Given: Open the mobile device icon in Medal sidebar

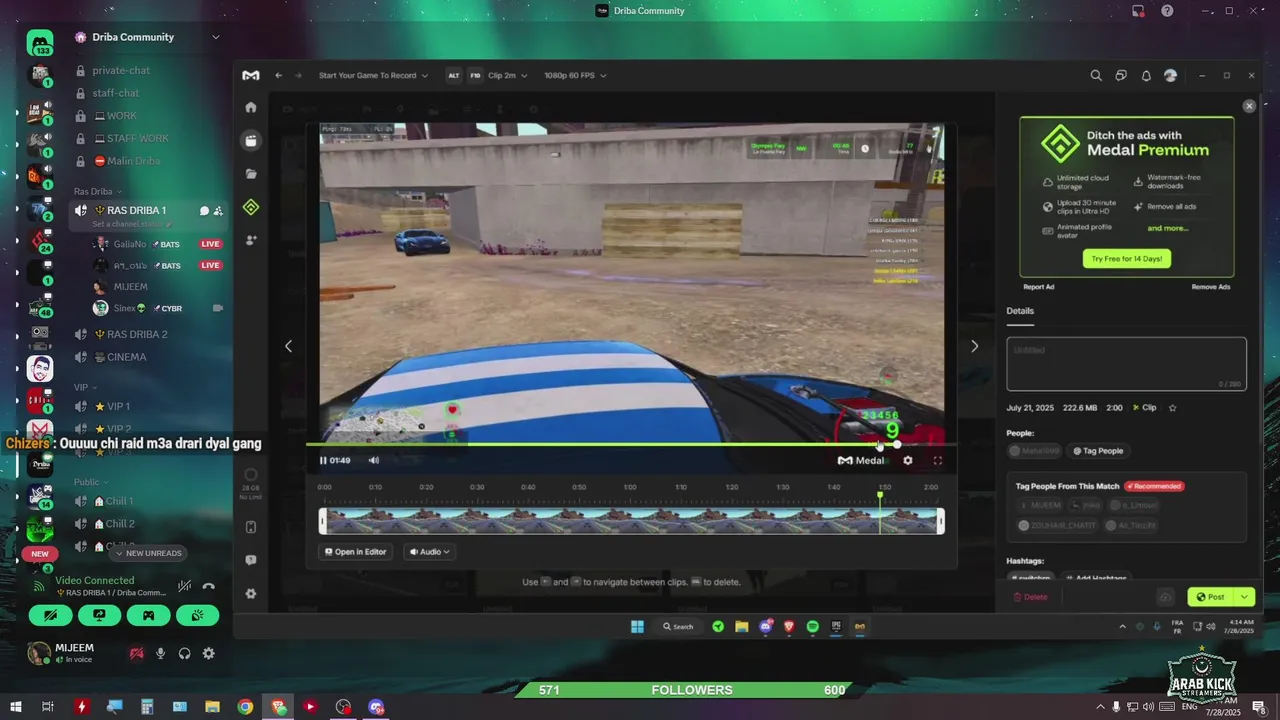Looking at the screenshot, I should pos(251,527).
